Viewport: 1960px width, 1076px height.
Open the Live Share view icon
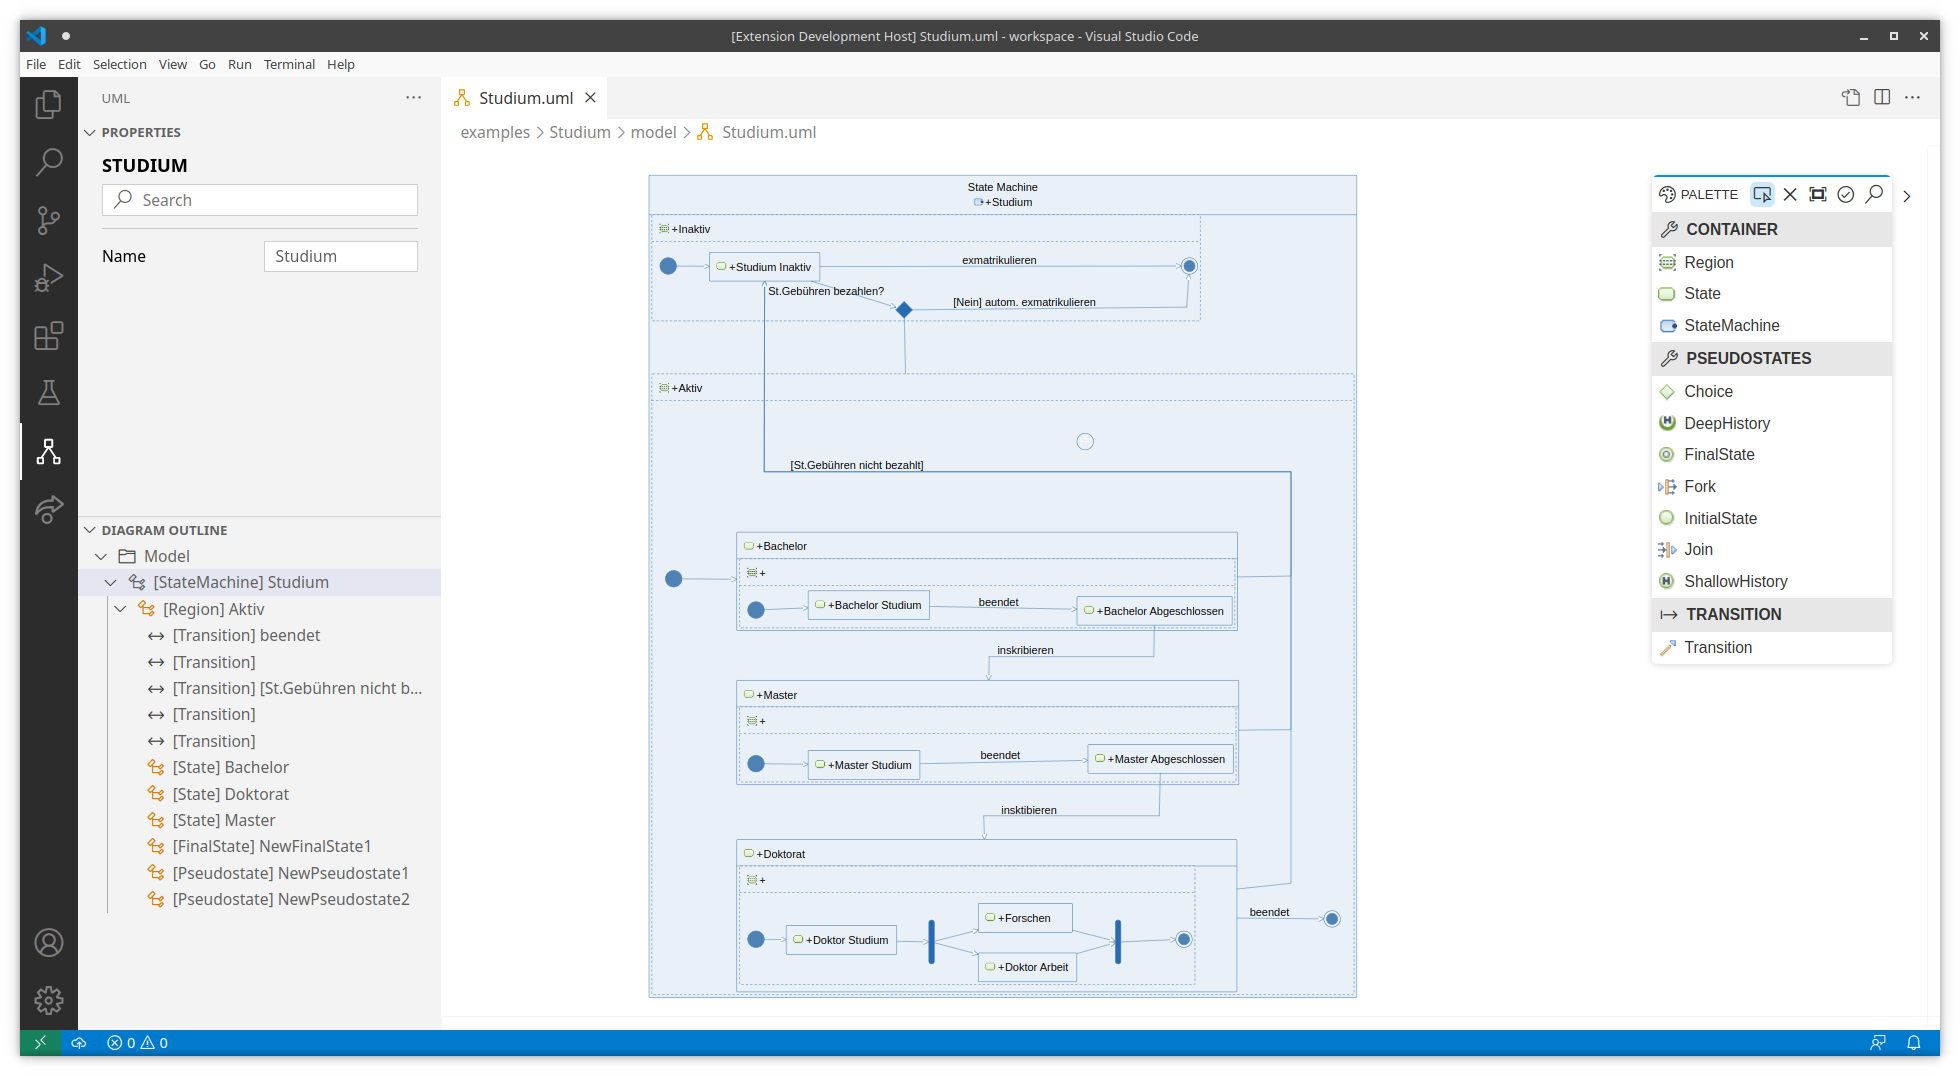coord(48,509)
